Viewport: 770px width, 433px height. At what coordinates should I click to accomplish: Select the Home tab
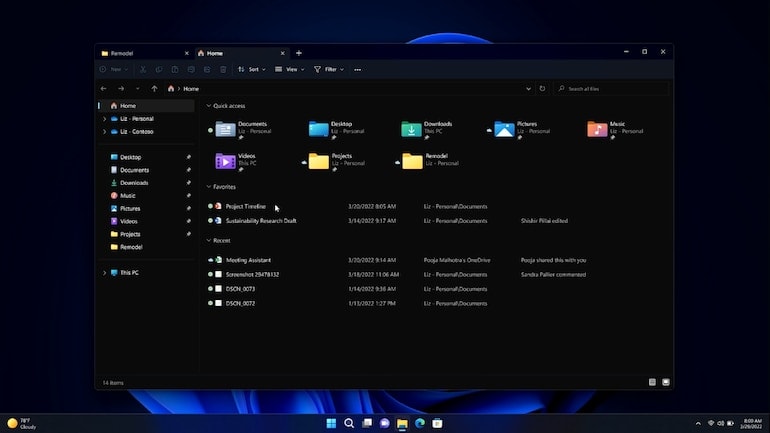click(242, 53)
